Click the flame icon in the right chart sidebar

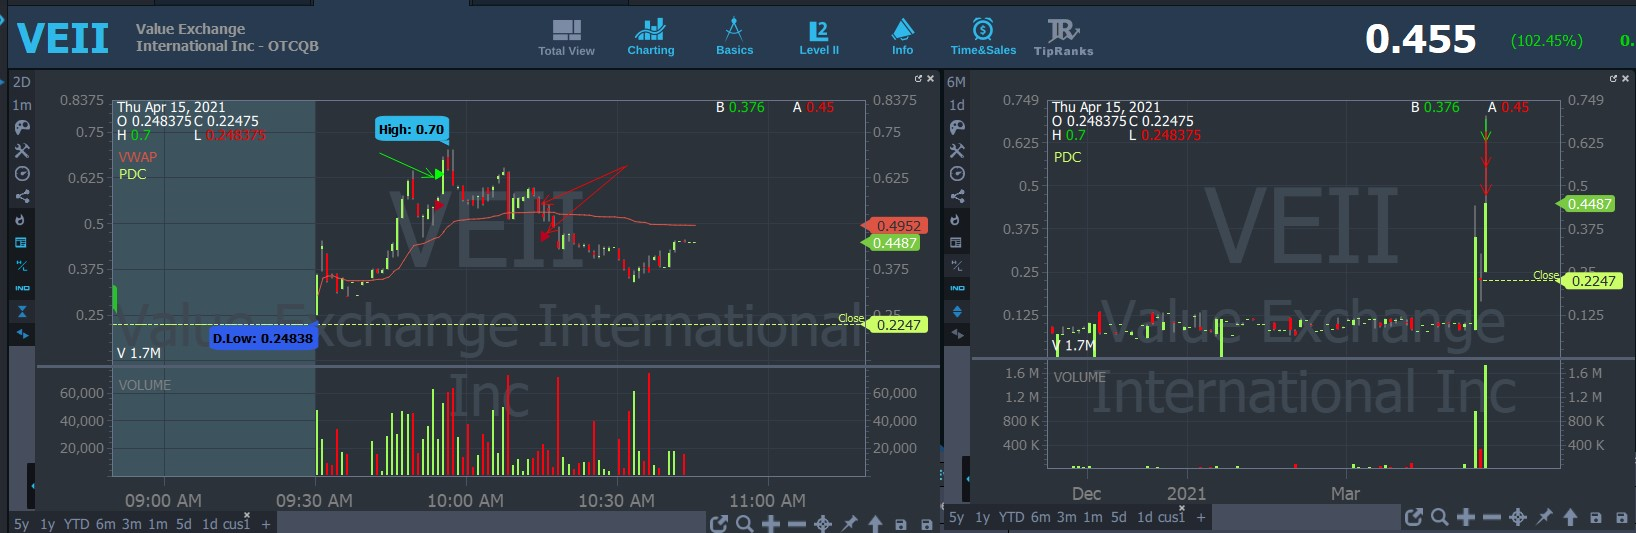955,220
